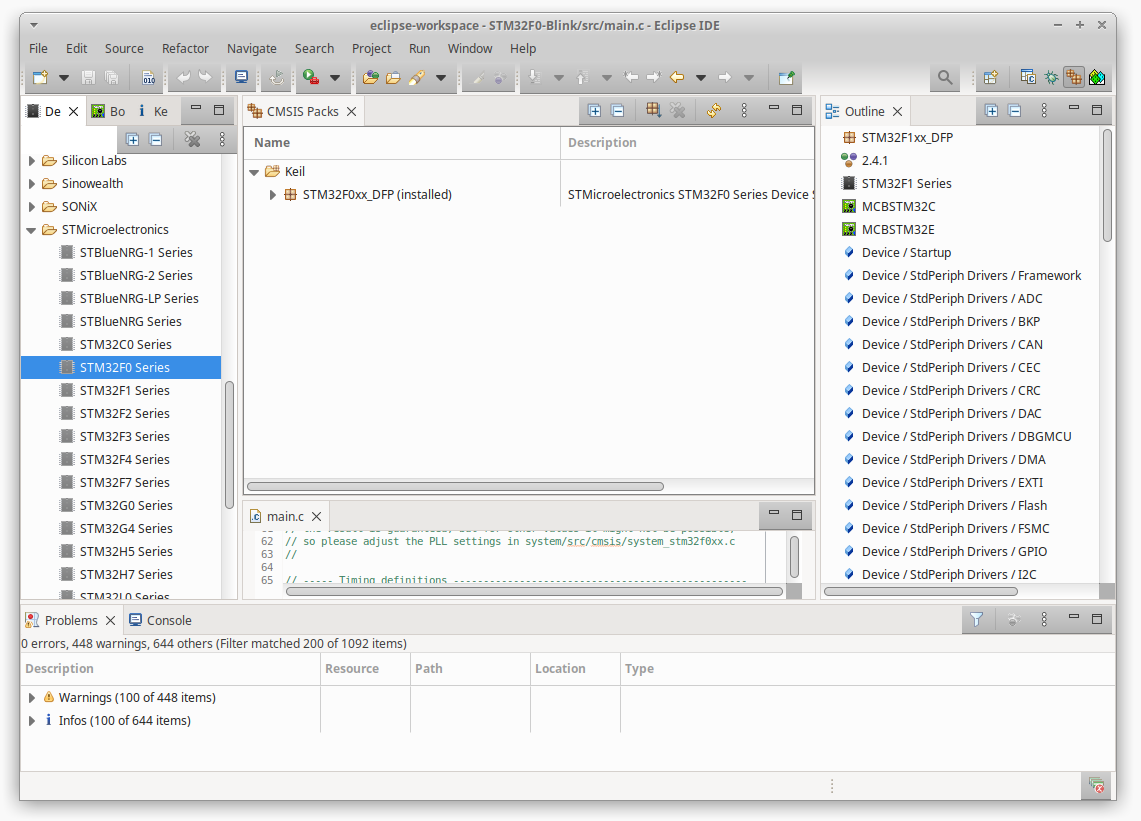Click the magnifier Search button in toolbar
This screenshot has width=1141, height=821.
945,77
